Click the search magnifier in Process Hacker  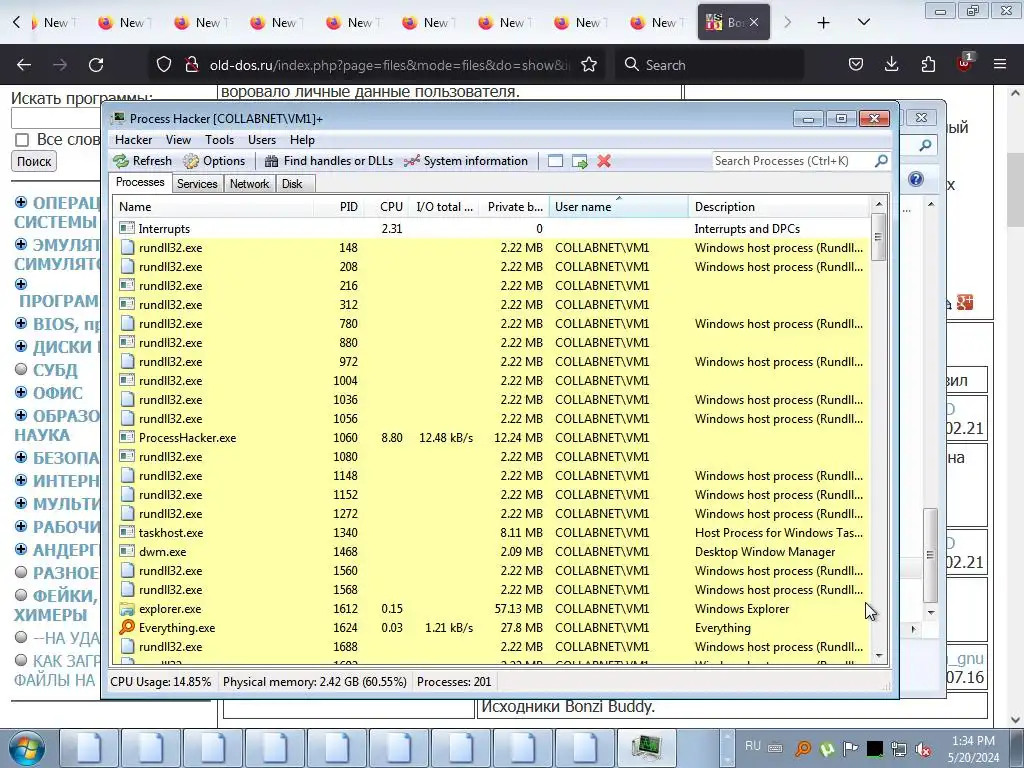point(881,161)
